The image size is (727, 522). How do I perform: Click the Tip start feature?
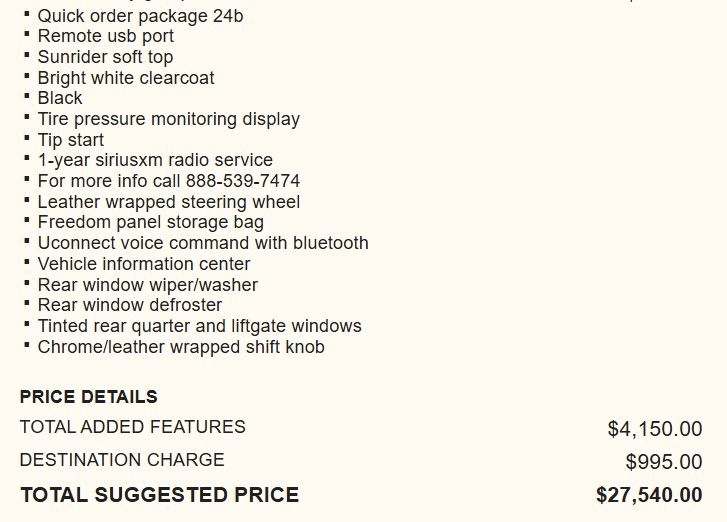(70, 140)
